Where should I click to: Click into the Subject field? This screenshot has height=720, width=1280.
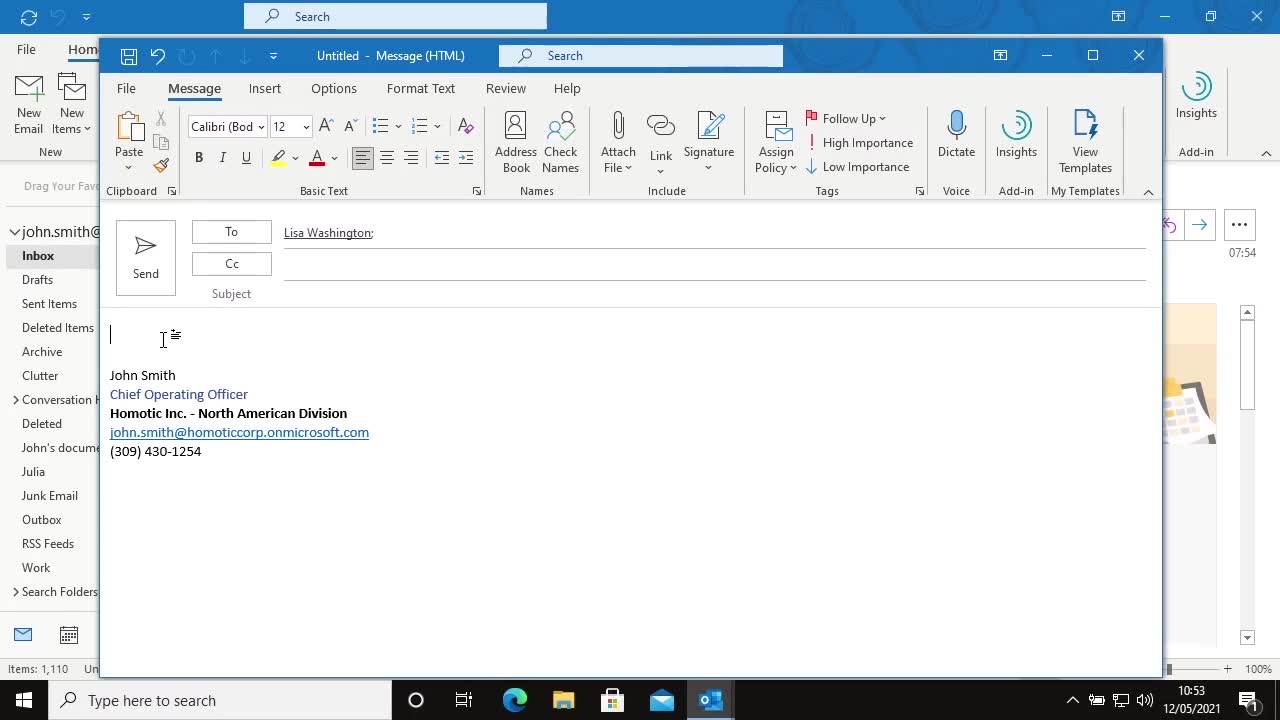point(714,294)
